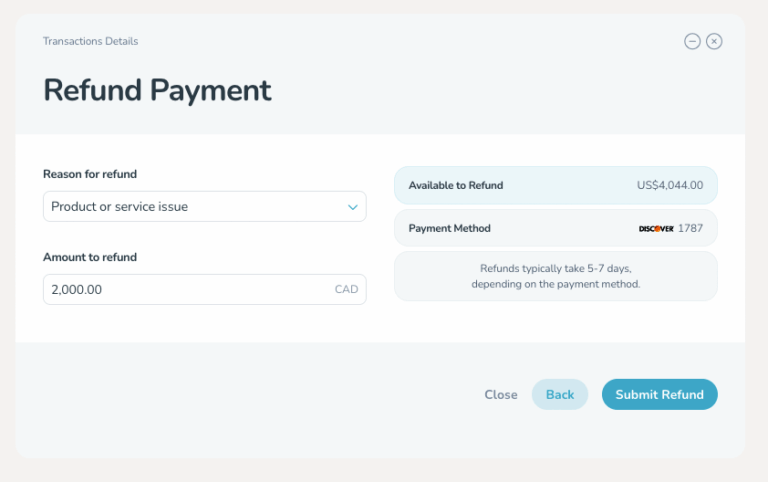Image resolution: width=768 pixels, height=482 pixels.
Task: Click the Discover card logo
Action: click(656, 229)
